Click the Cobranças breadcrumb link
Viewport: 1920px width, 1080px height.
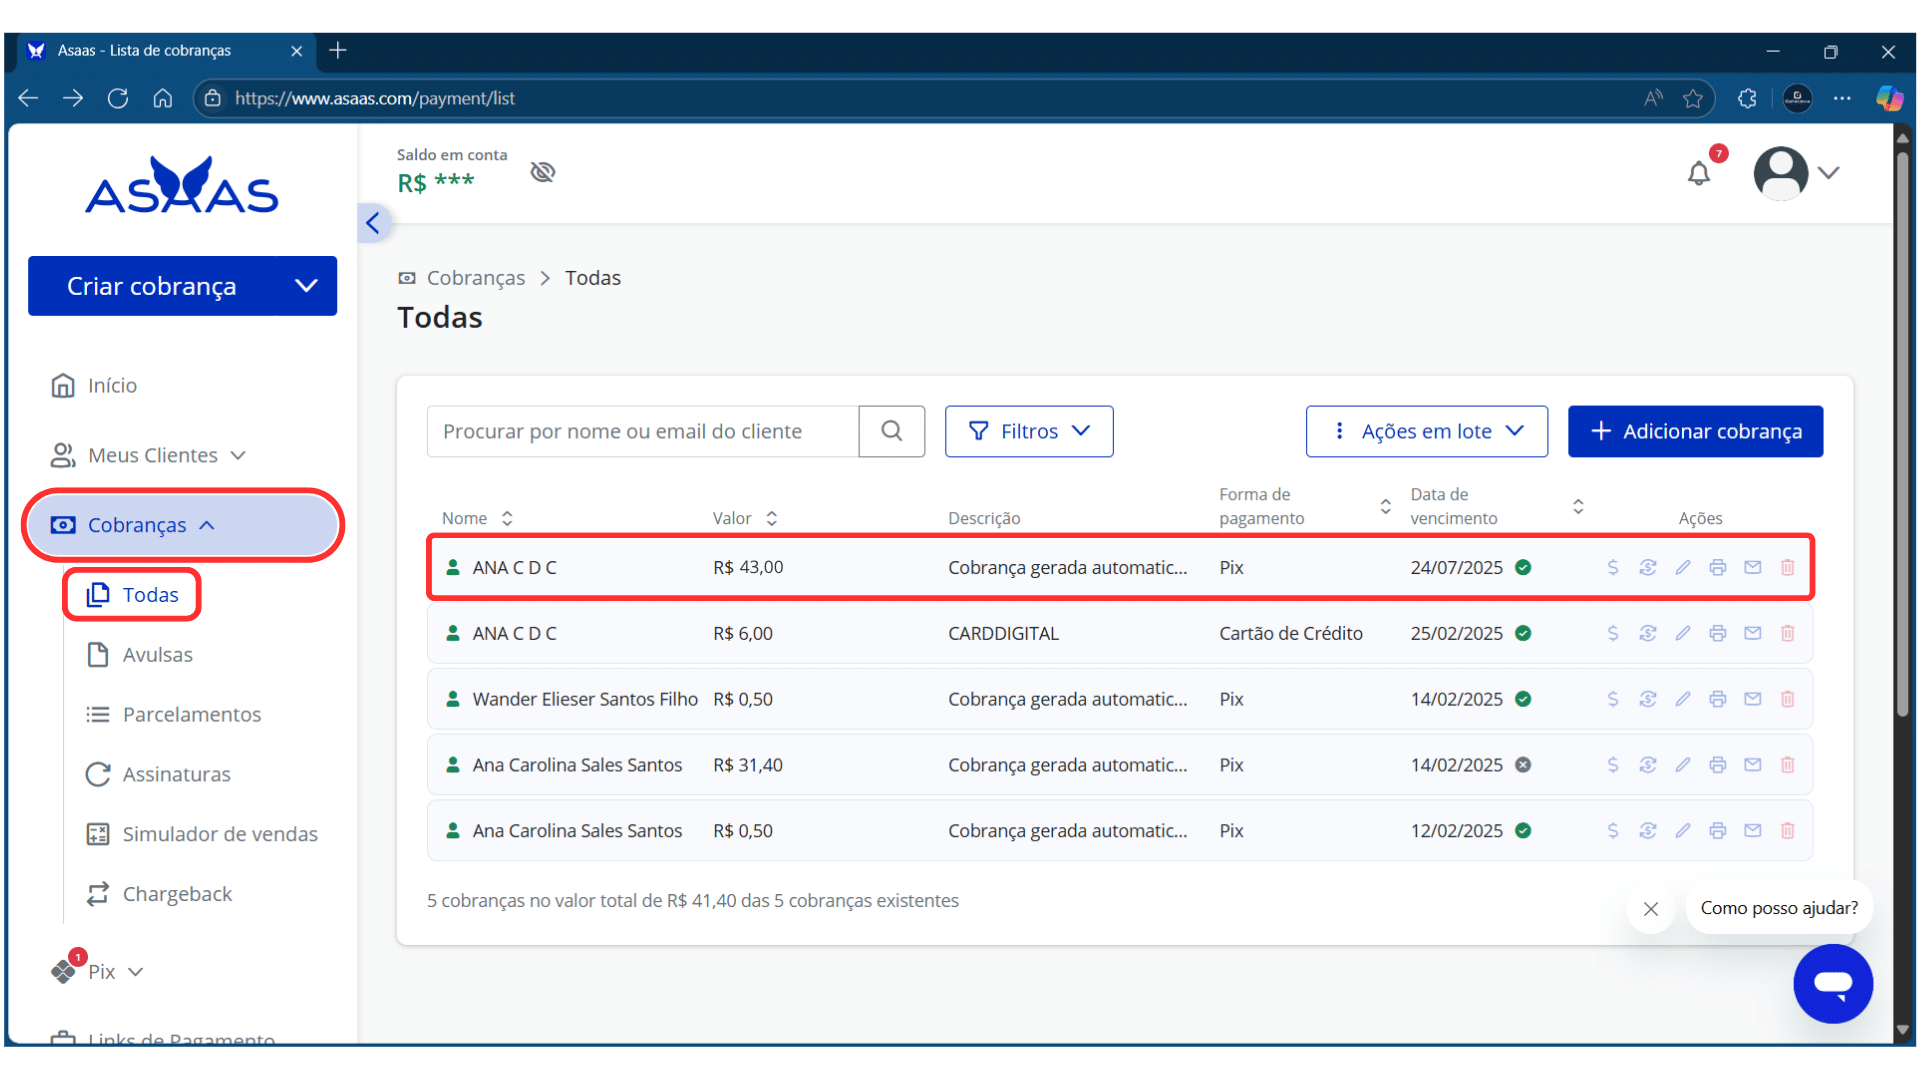475,278
